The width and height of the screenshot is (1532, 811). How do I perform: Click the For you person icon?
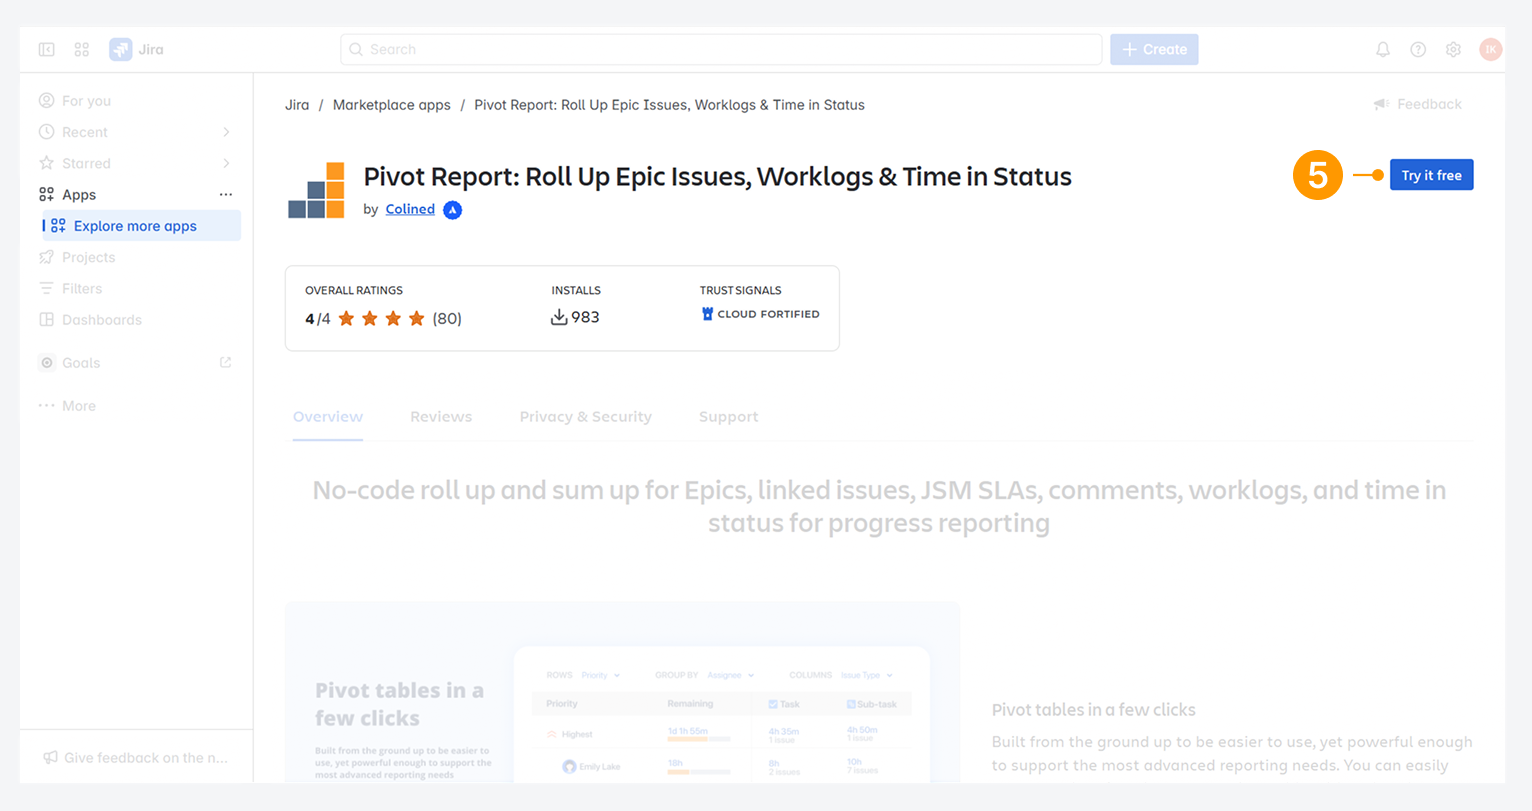coord(46,100)
